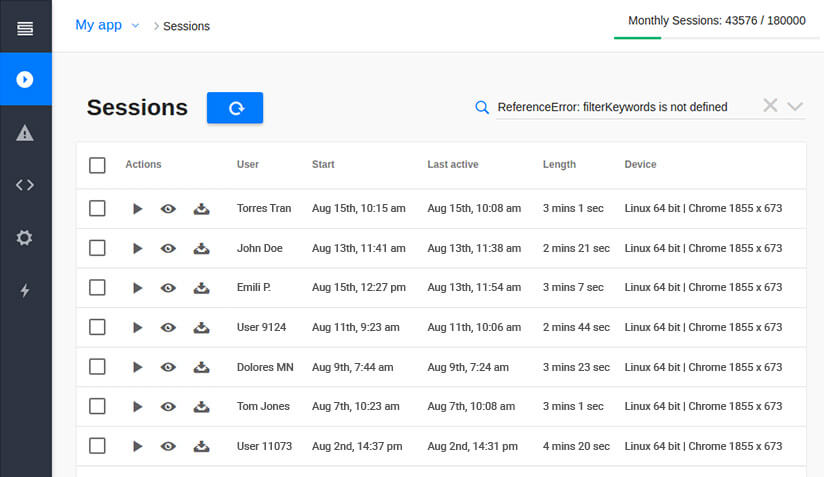Toggle the select-all checkbox in table header
This screenshot has height=477, width=824.
(97, 165)
